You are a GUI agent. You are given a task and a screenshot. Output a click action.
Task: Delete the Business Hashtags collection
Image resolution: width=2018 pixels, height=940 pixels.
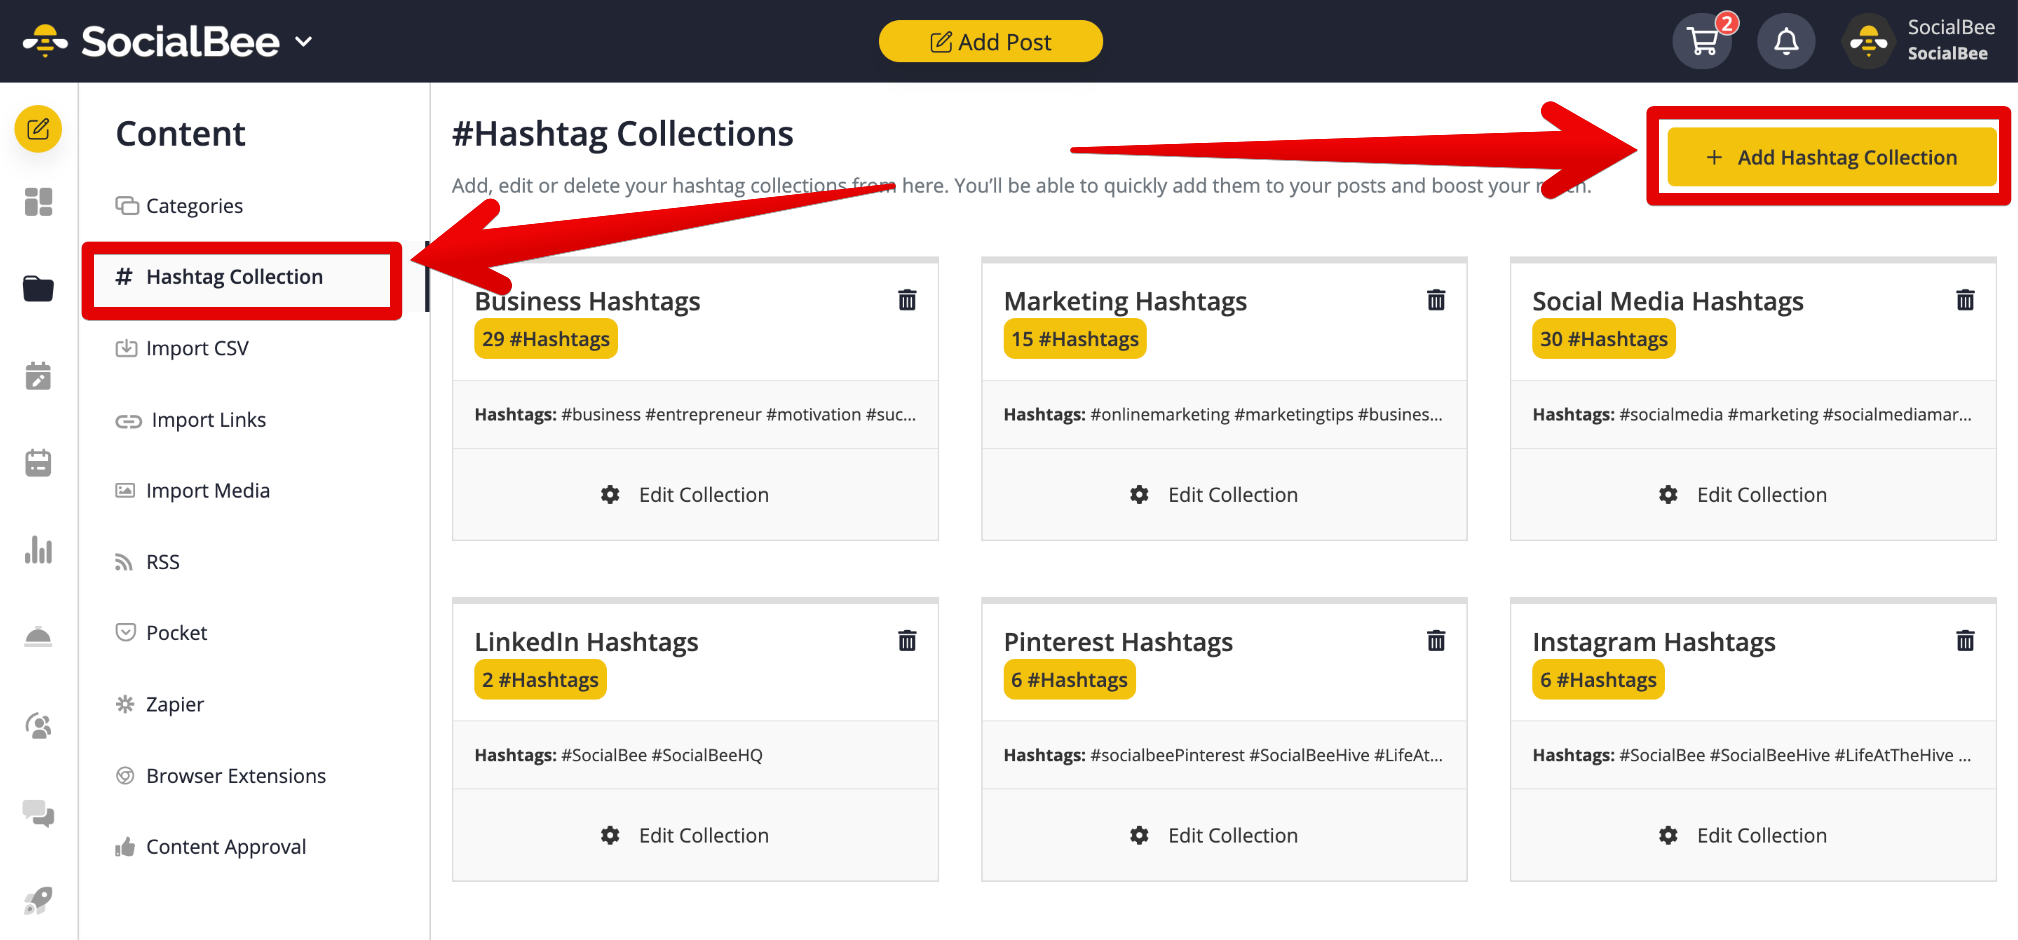[907, 300]
